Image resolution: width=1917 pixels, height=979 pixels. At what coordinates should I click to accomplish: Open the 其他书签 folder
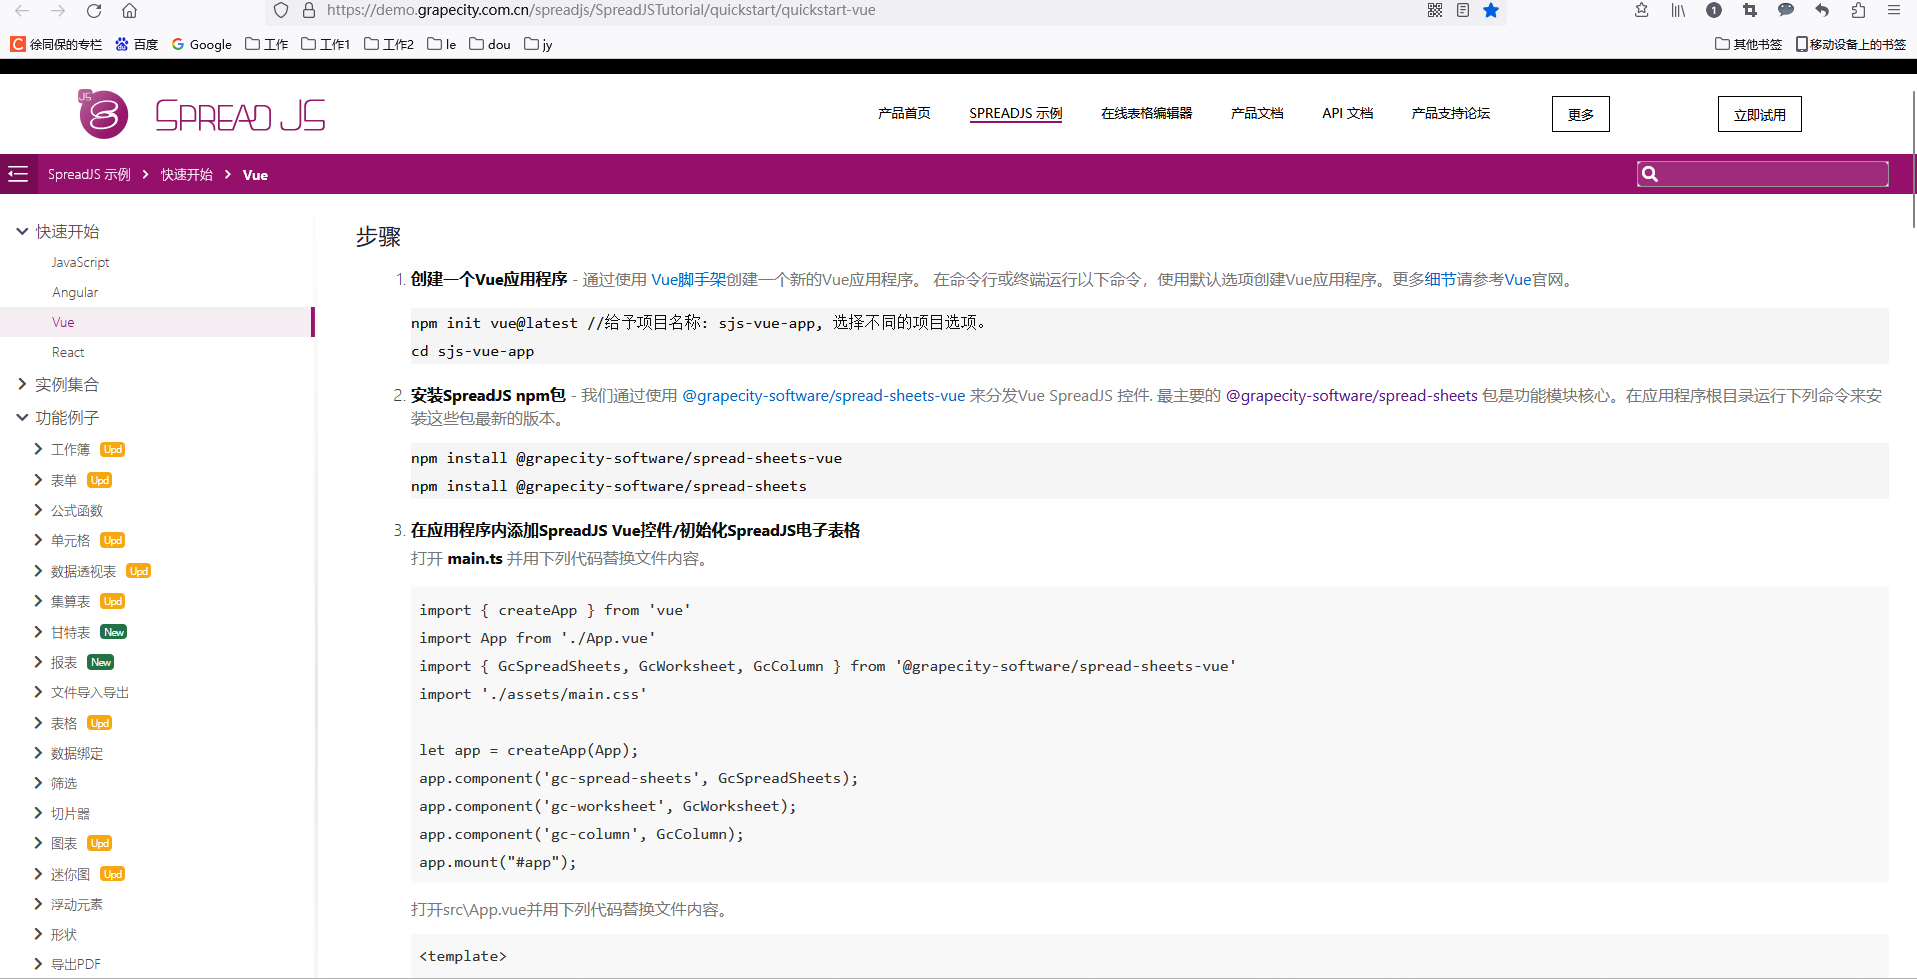point(1748,44)
